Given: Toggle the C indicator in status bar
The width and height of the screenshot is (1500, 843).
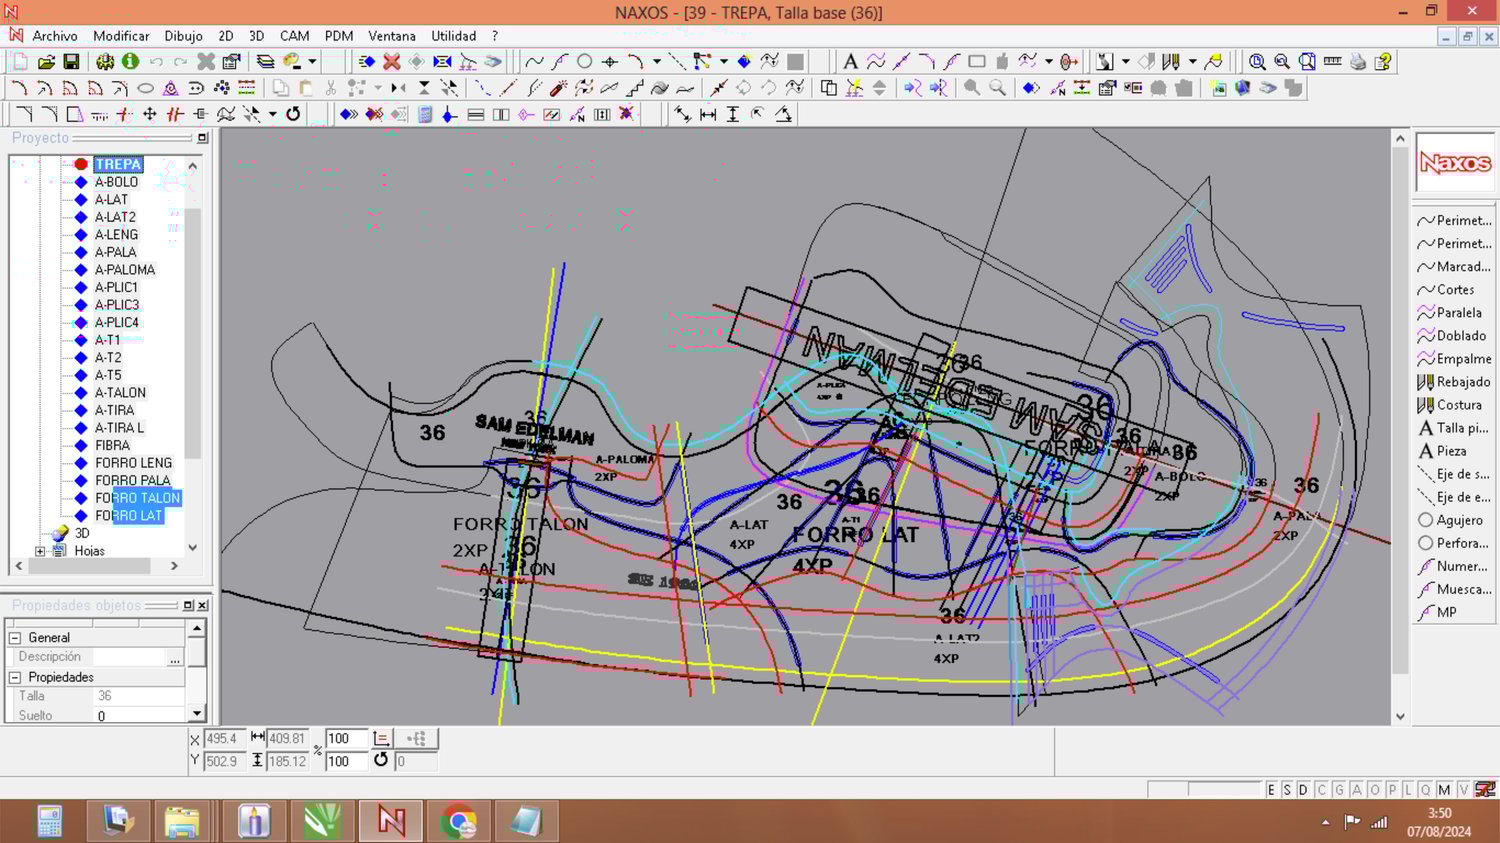Looking at the screenshot, I should [1321, 790].
